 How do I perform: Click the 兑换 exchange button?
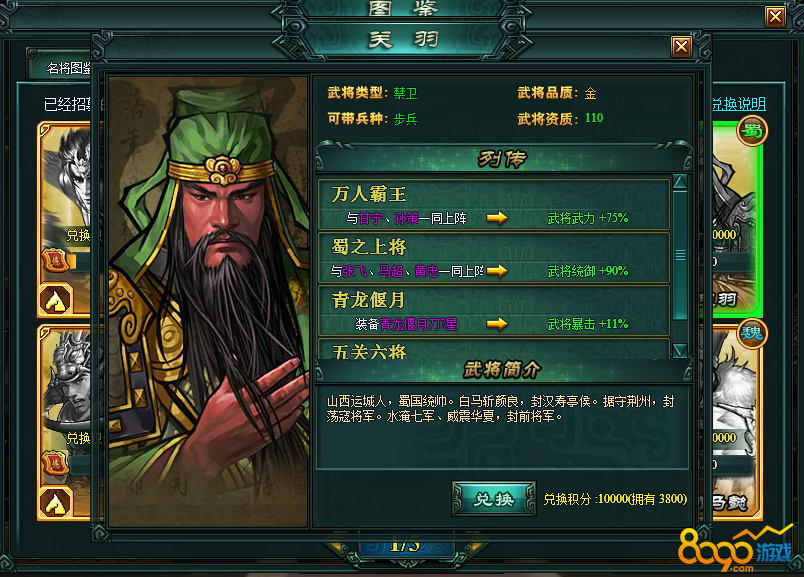click(494, 499)
